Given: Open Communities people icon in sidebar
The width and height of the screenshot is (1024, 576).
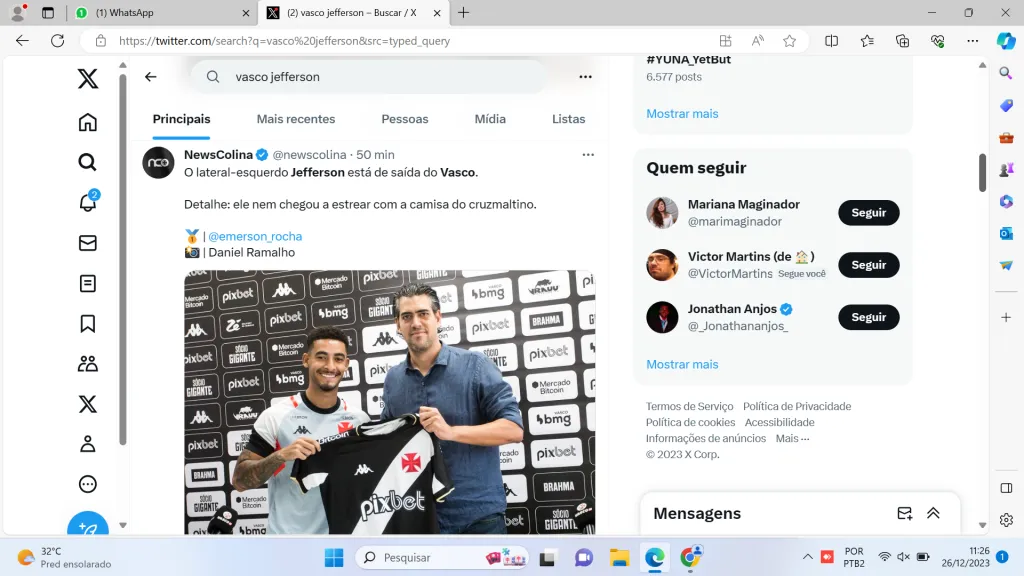Looking at the screenshot, I should tap(88, 364).
